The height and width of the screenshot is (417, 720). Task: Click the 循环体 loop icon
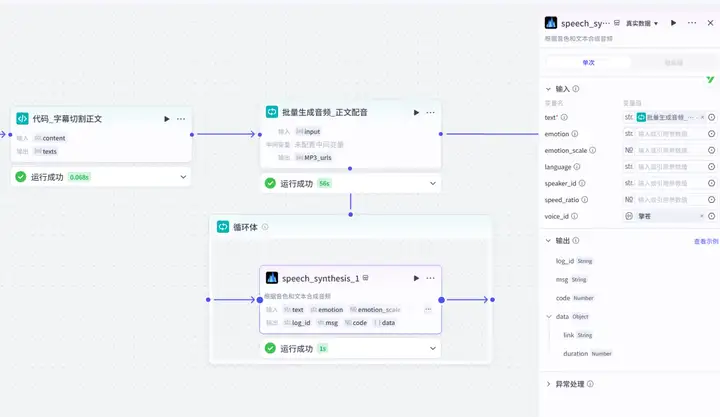[x=223, y=227]
